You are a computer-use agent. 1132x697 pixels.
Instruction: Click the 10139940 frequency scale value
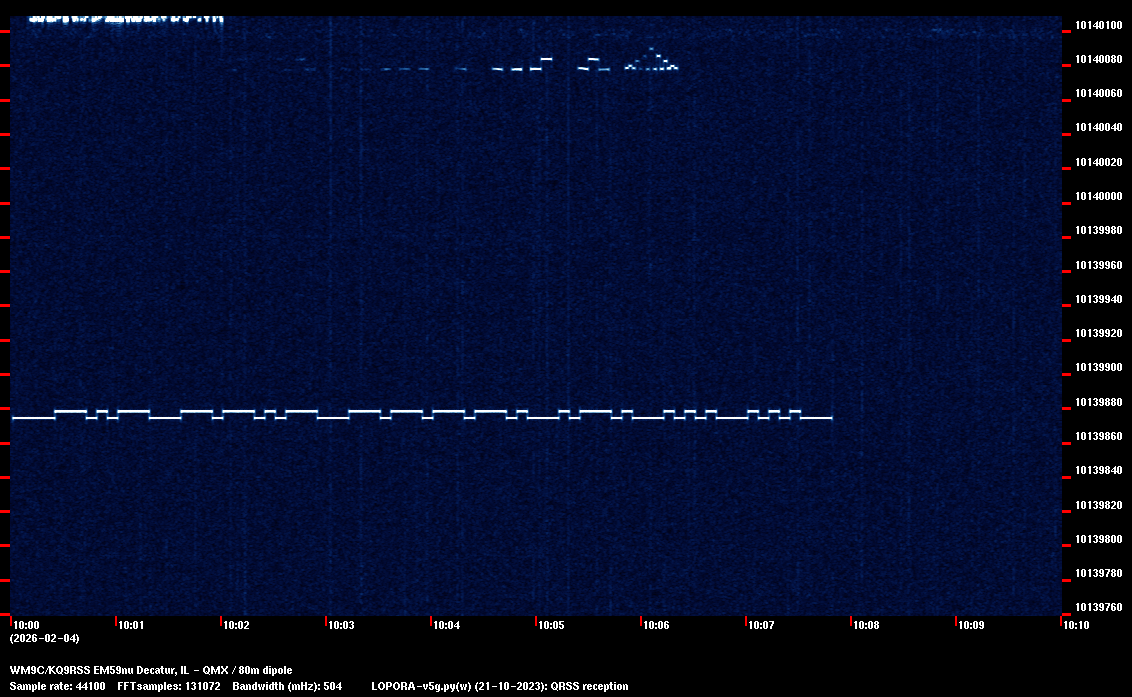[1097, 299]
